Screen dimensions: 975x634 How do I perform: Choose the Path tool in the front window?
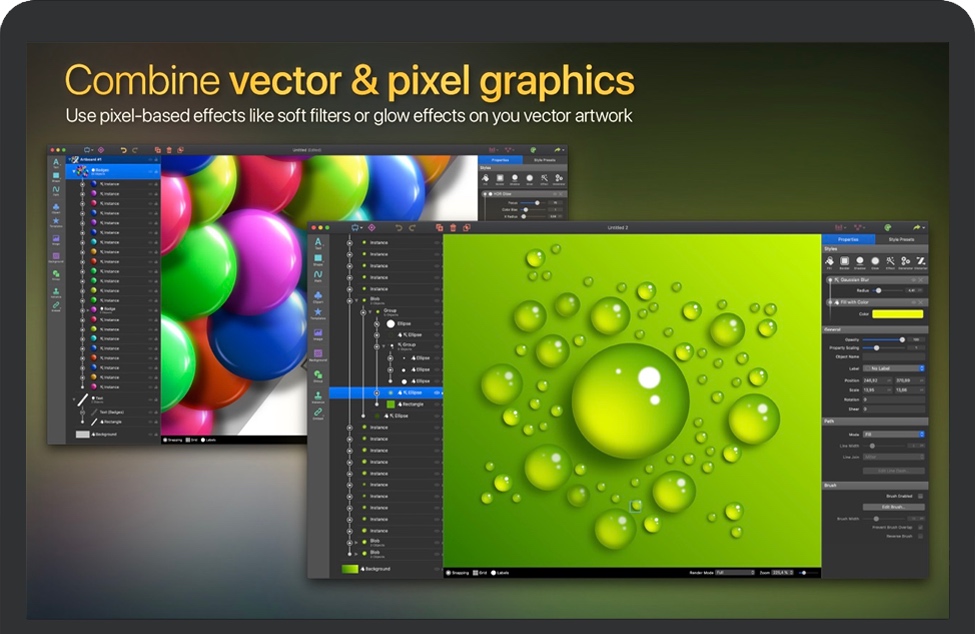coord(318,276)
